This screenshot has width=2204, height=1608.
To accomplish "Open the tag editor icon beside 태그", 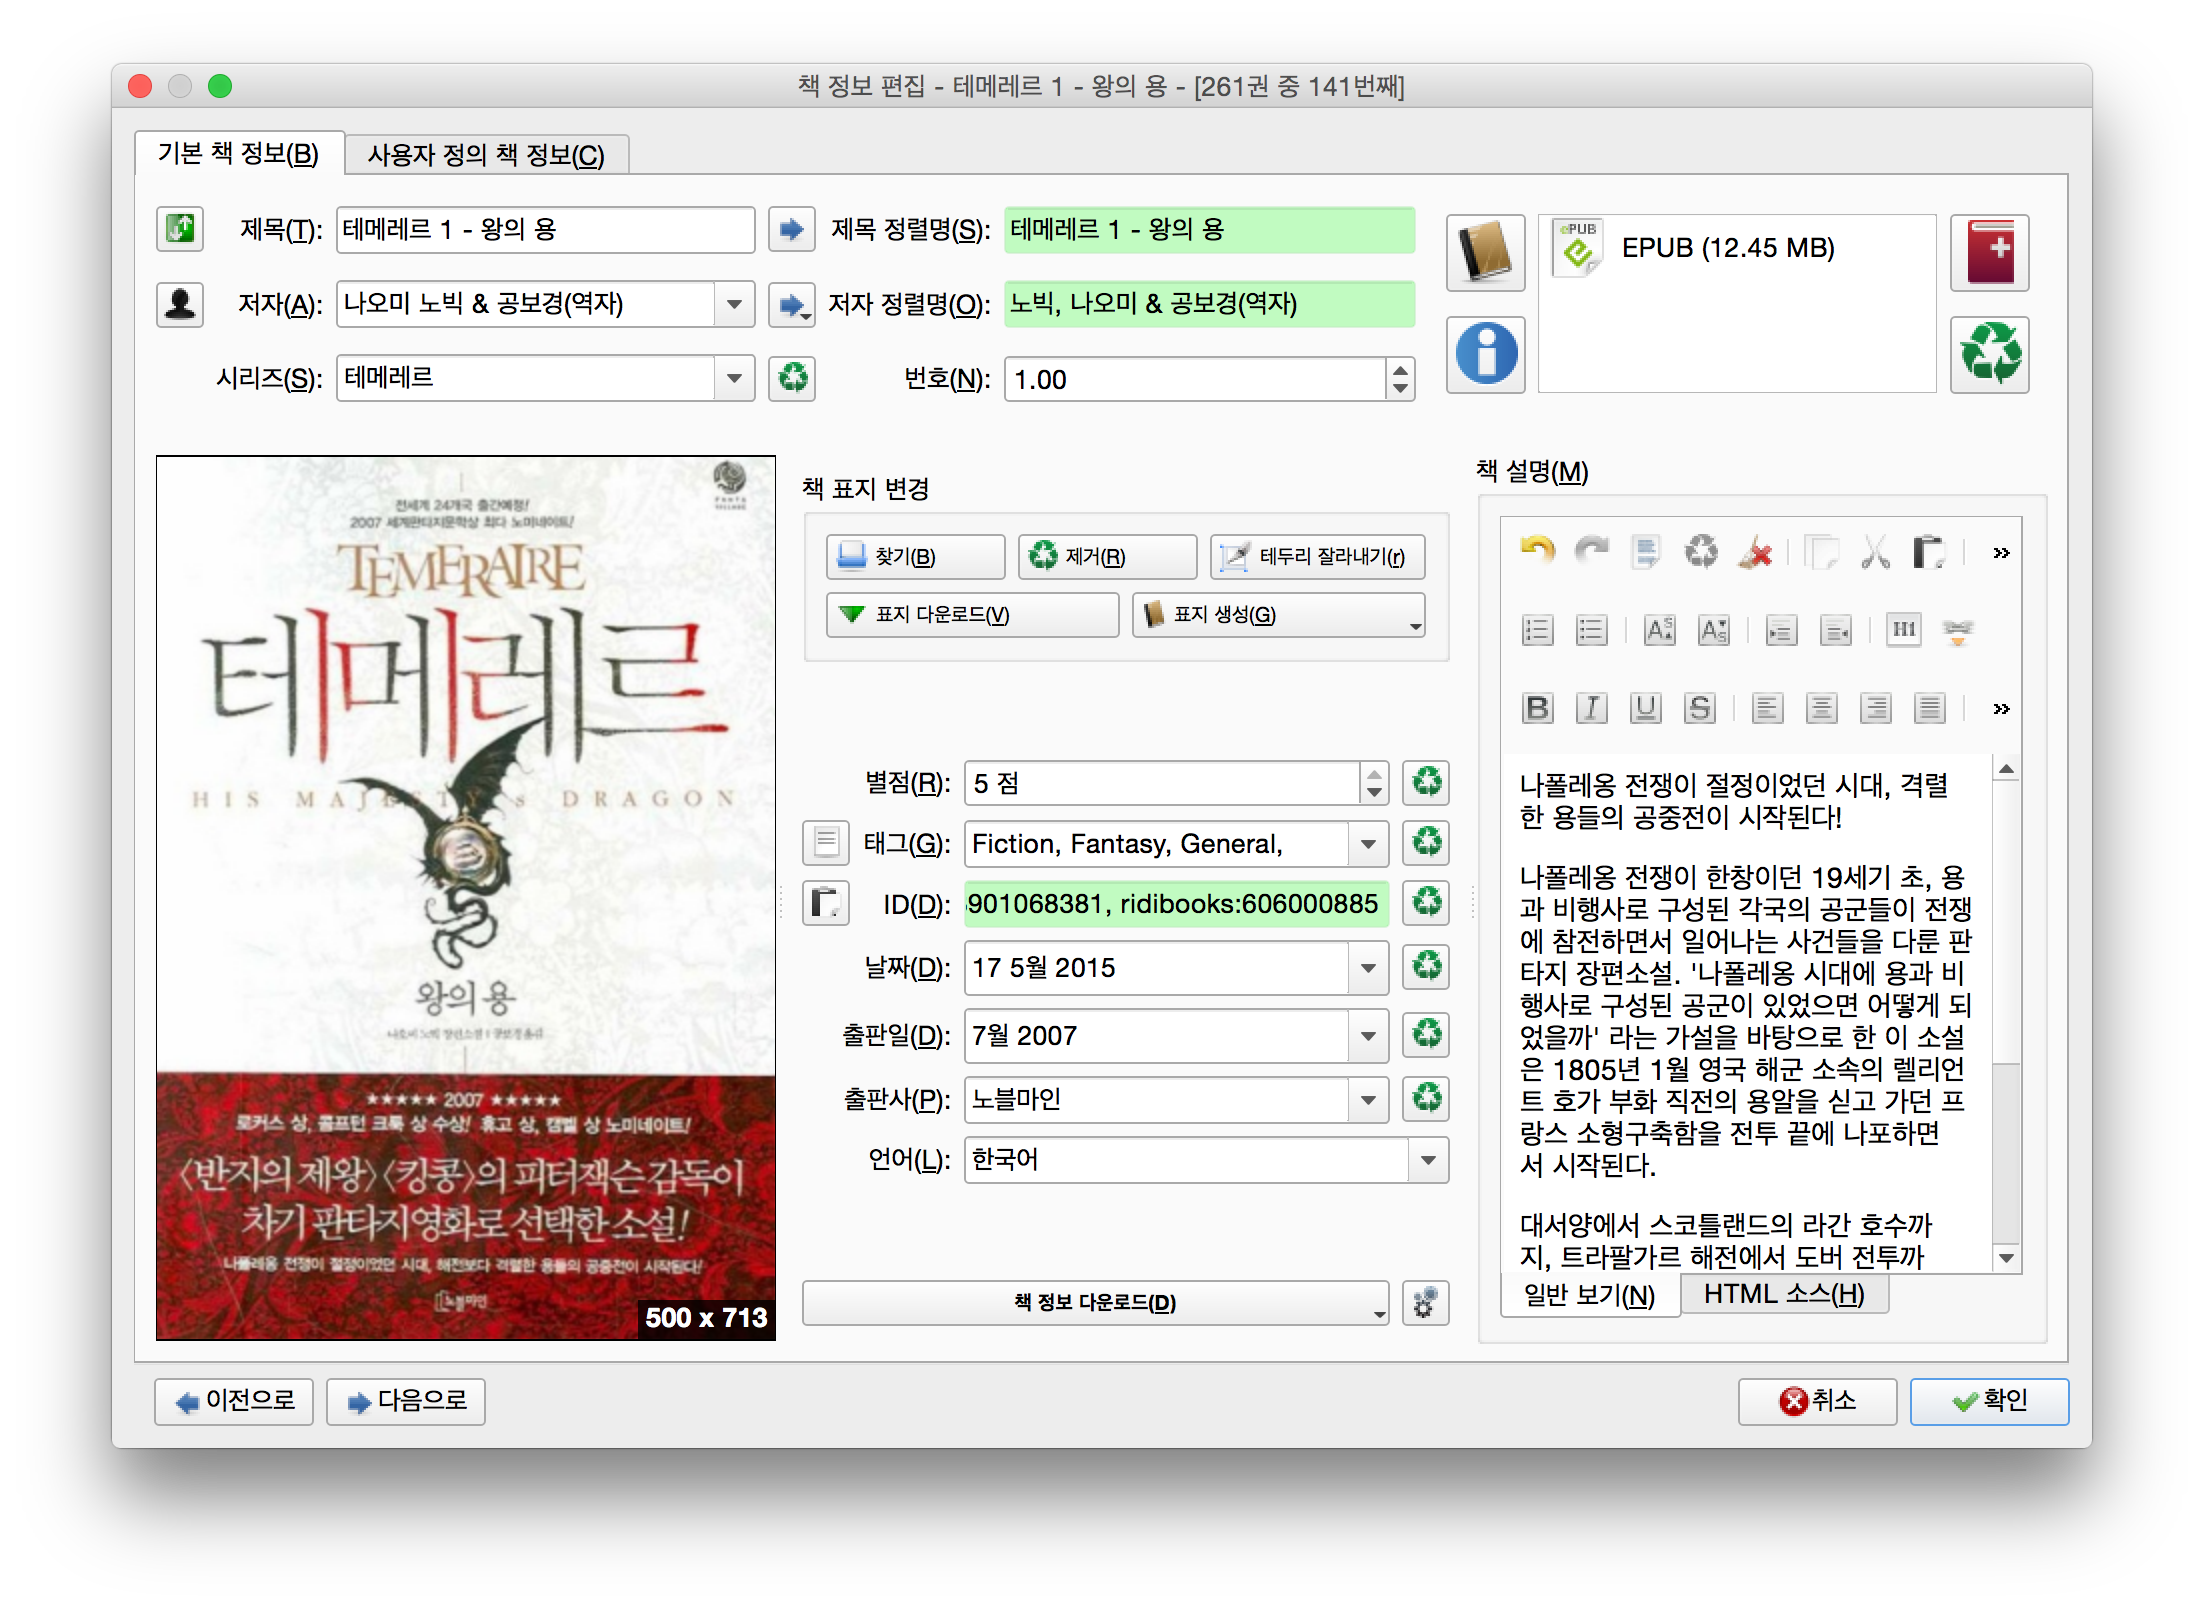I will click(826, 843).
